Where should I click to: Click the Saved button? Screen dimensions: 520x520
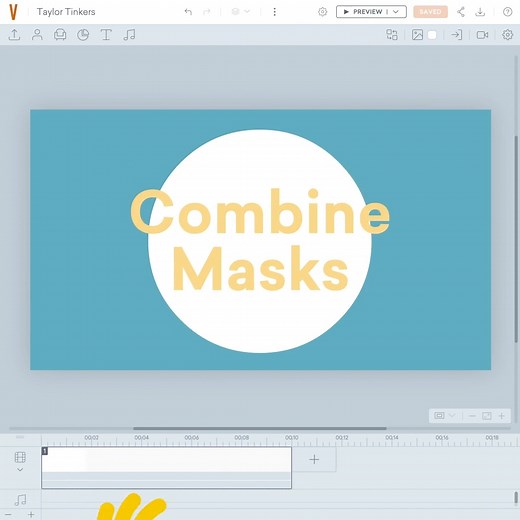click(430, 12)
